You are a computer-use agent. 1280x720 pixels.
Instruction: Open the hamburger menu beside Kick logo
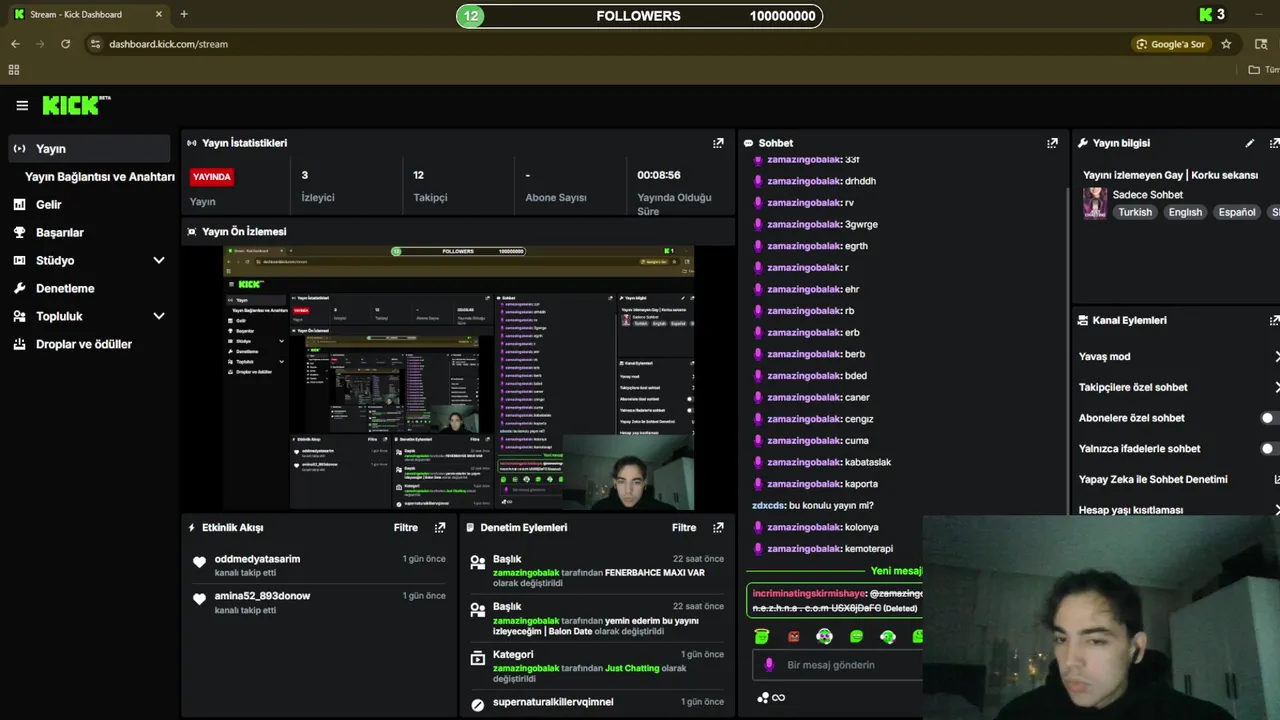tap(22, 105)
